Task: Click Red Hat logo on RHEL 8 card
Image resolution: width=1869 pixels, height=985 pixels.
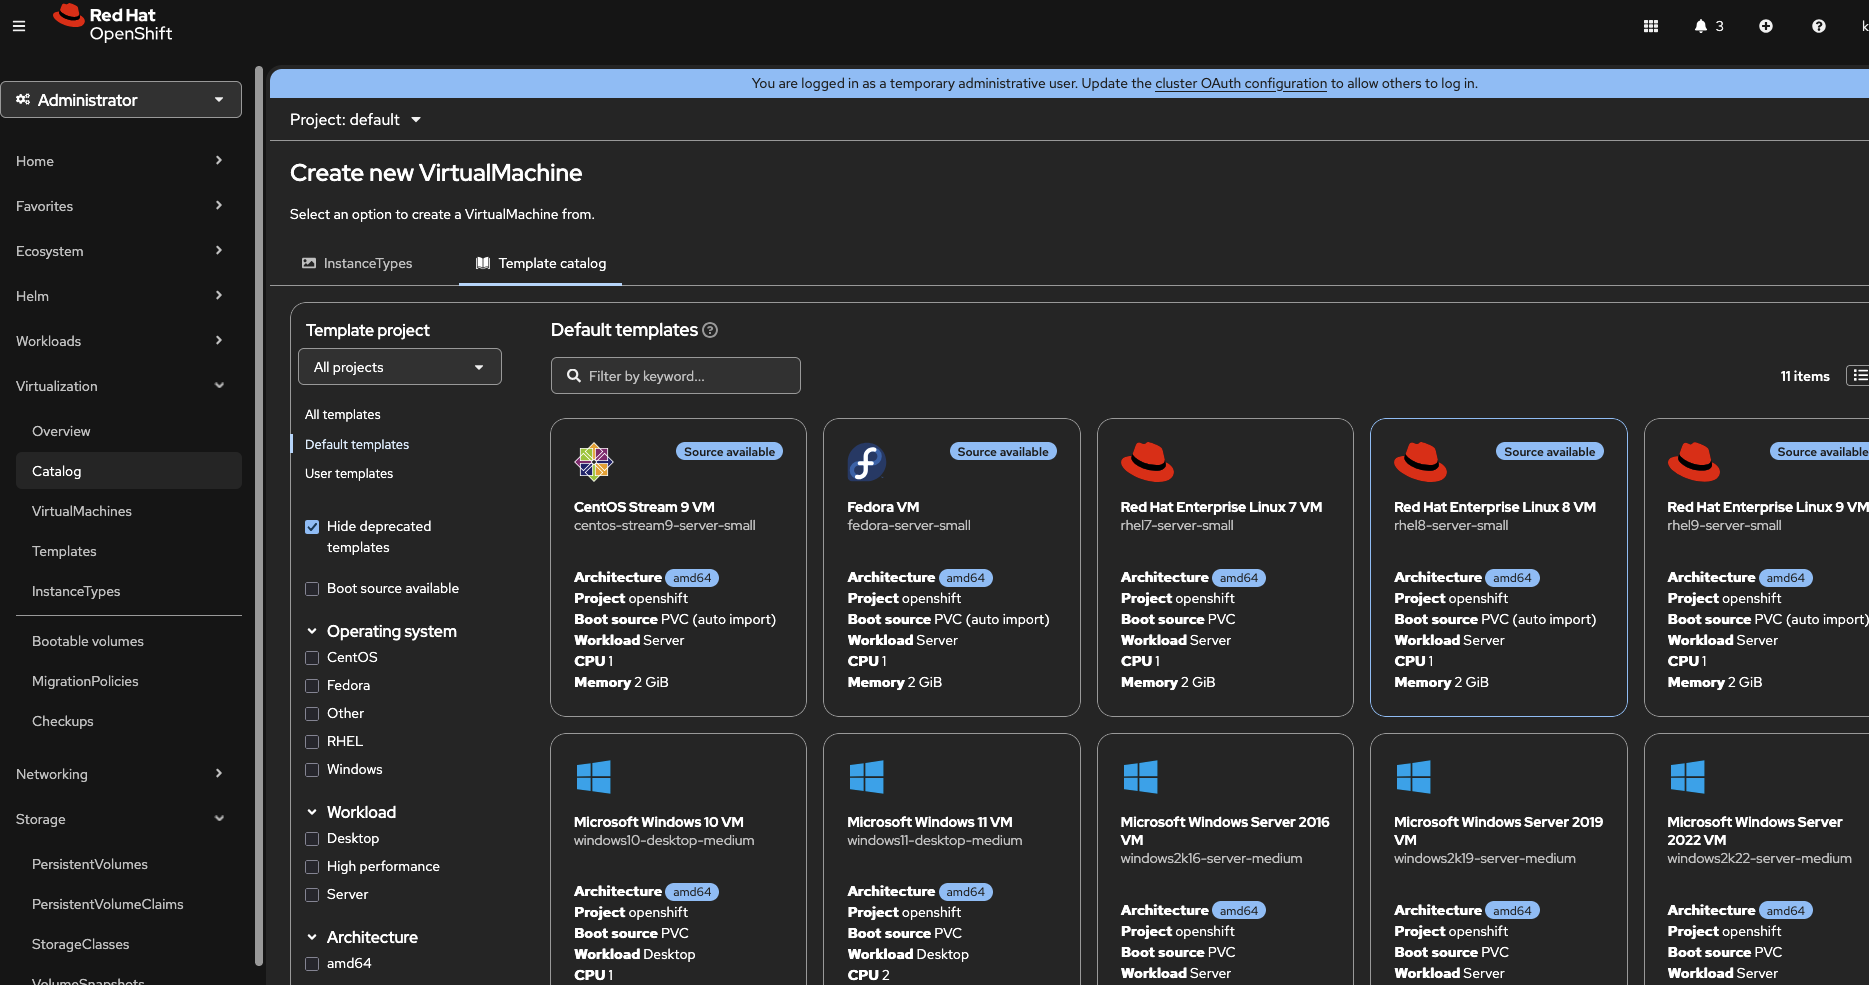Action: click(x=1420, y=462)
